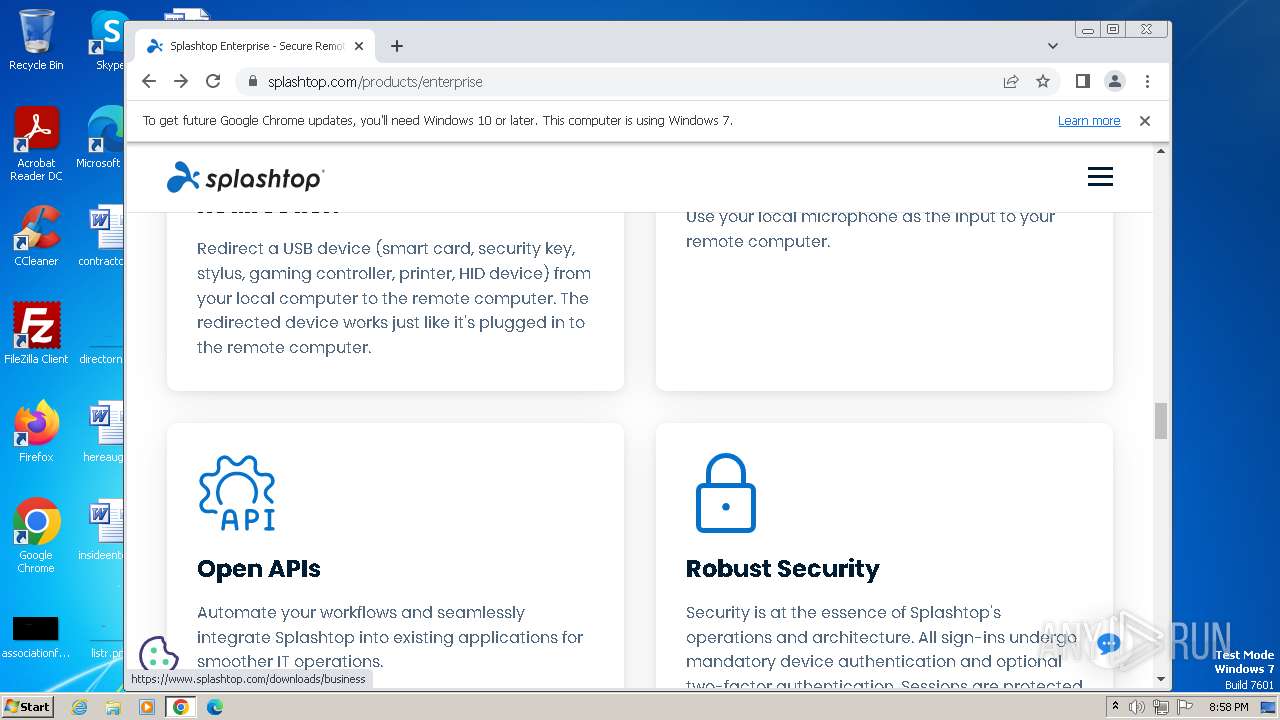This screenshot has width=1280, height=720.
Task: Open the volume control tray icon
Action: pyautogui.click(x=1137, y=707)
